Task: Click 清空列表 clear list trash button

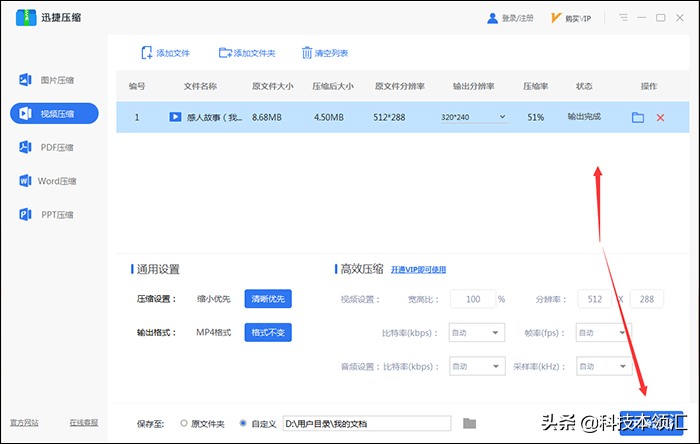Action: [325, 53]
